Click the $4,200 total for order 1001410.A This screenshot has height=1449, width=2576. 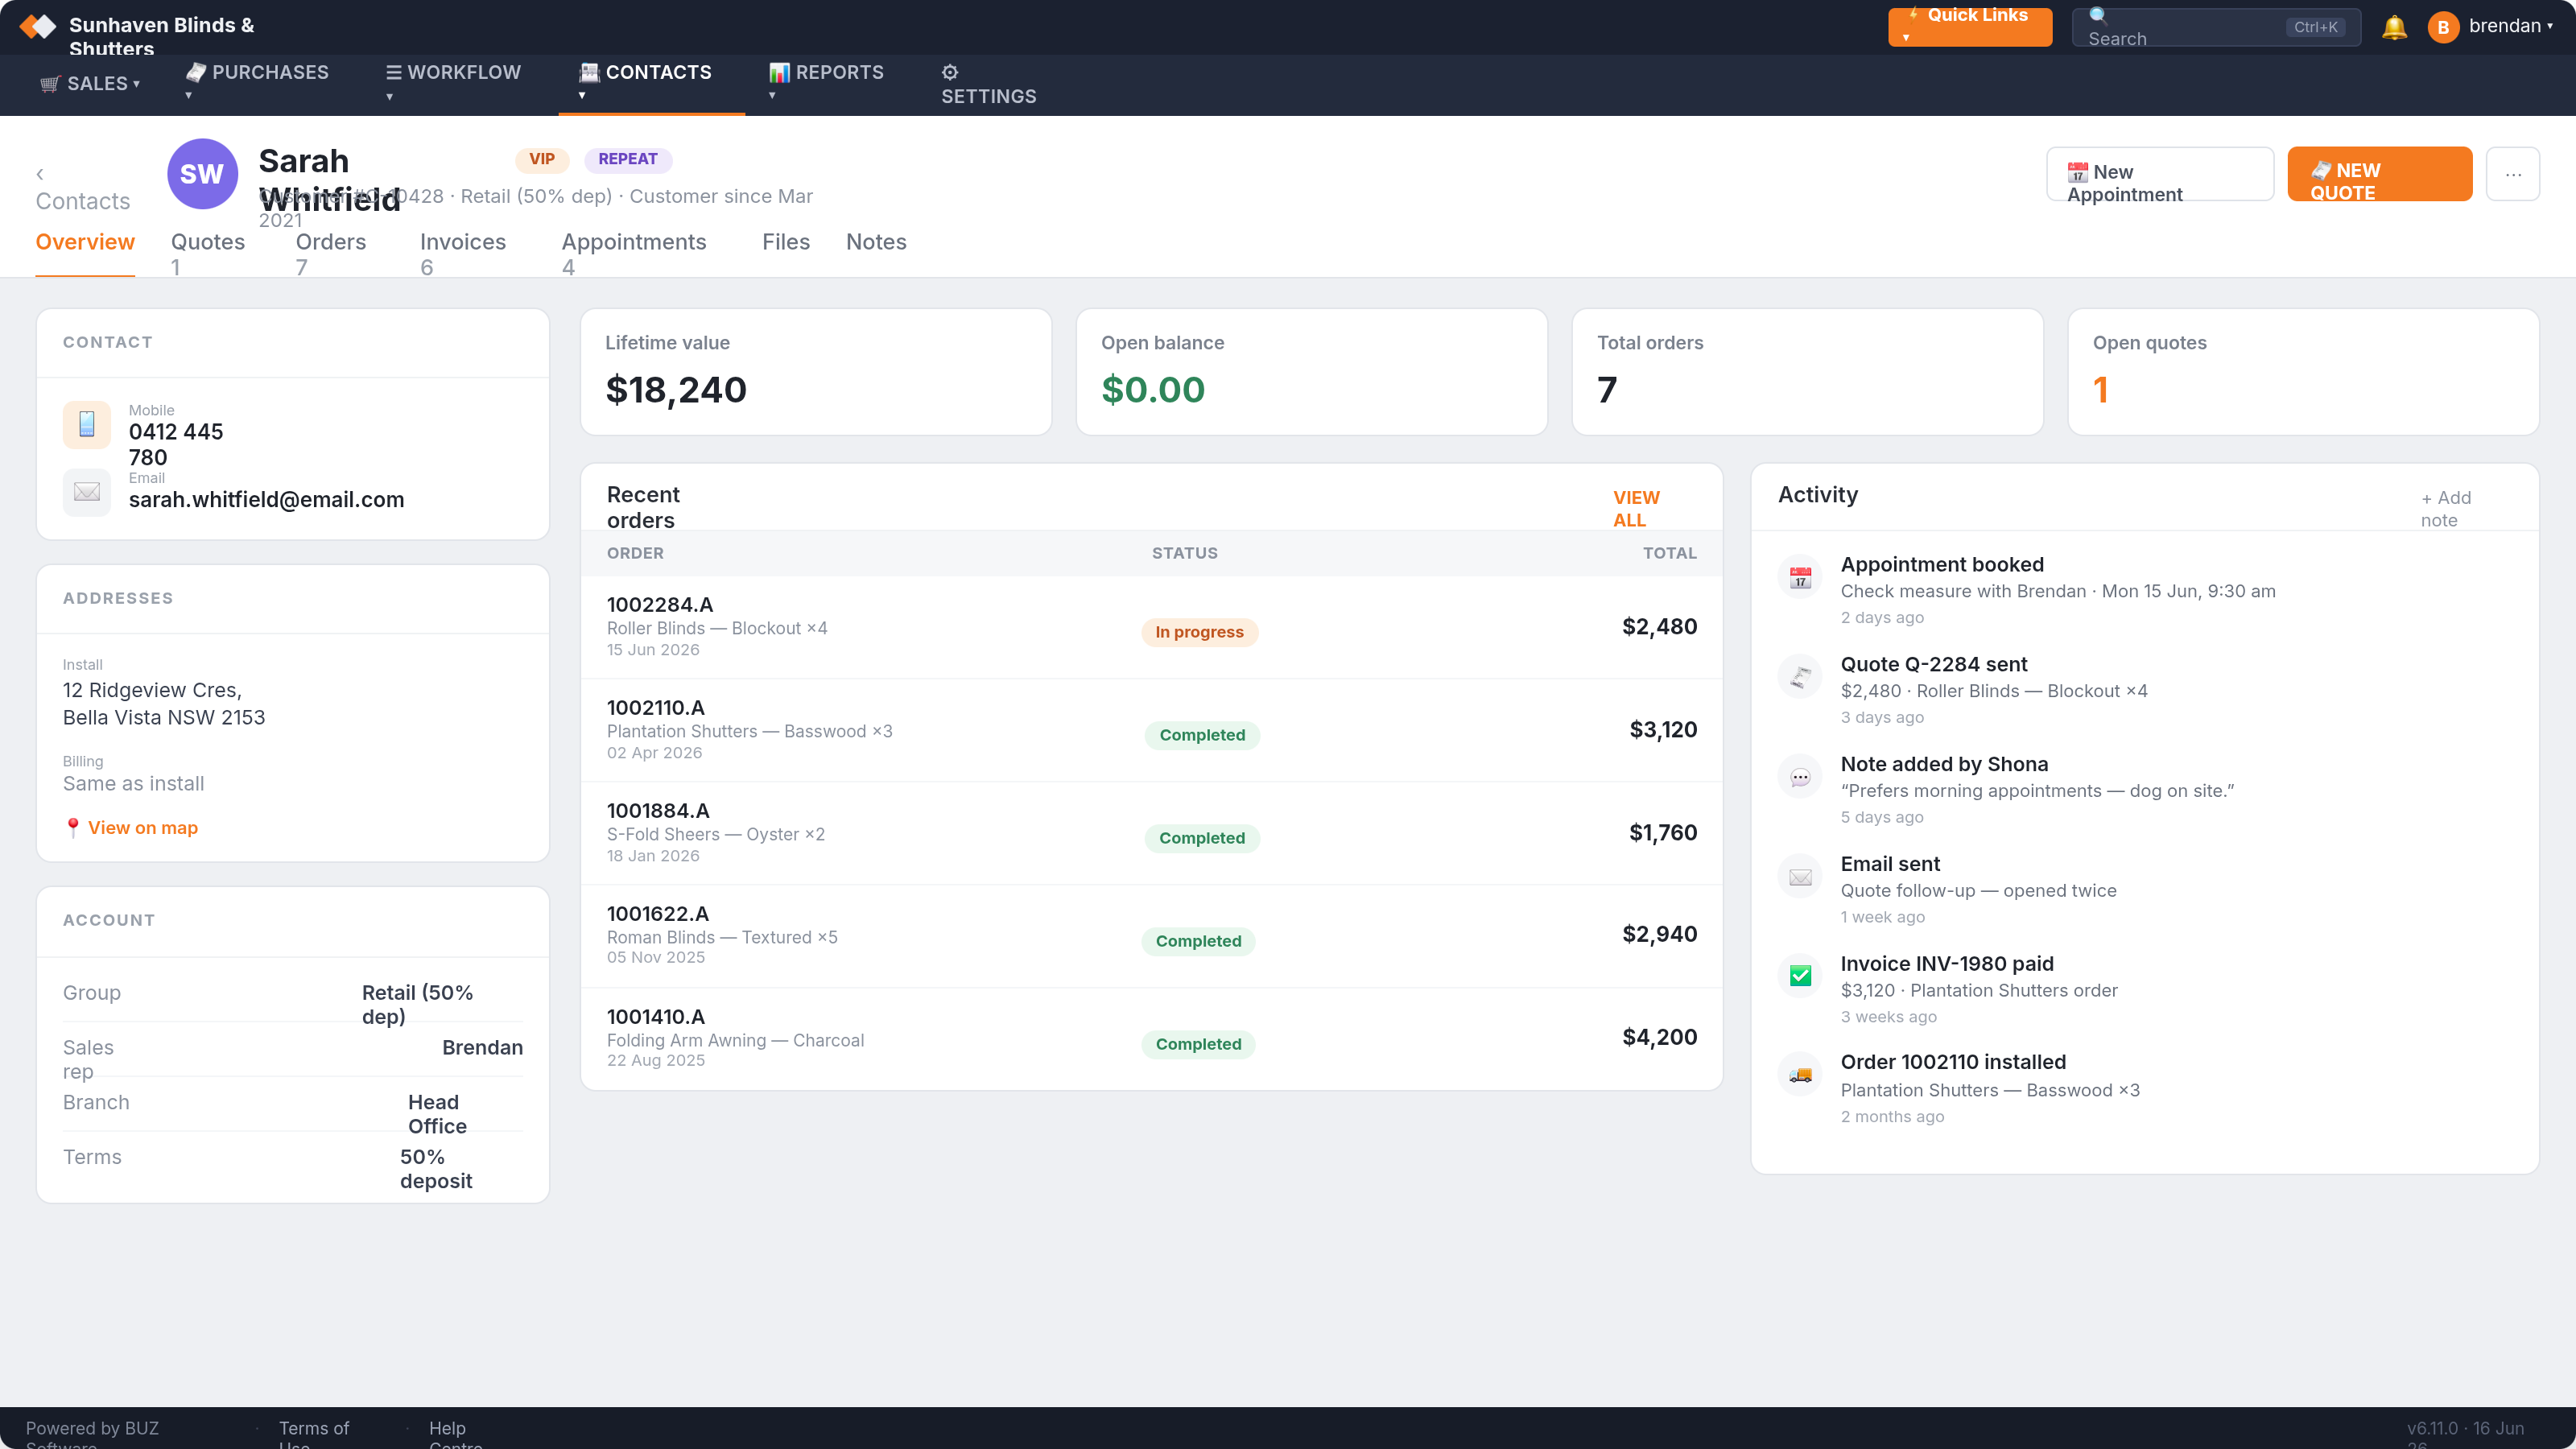point(1660,1037)
